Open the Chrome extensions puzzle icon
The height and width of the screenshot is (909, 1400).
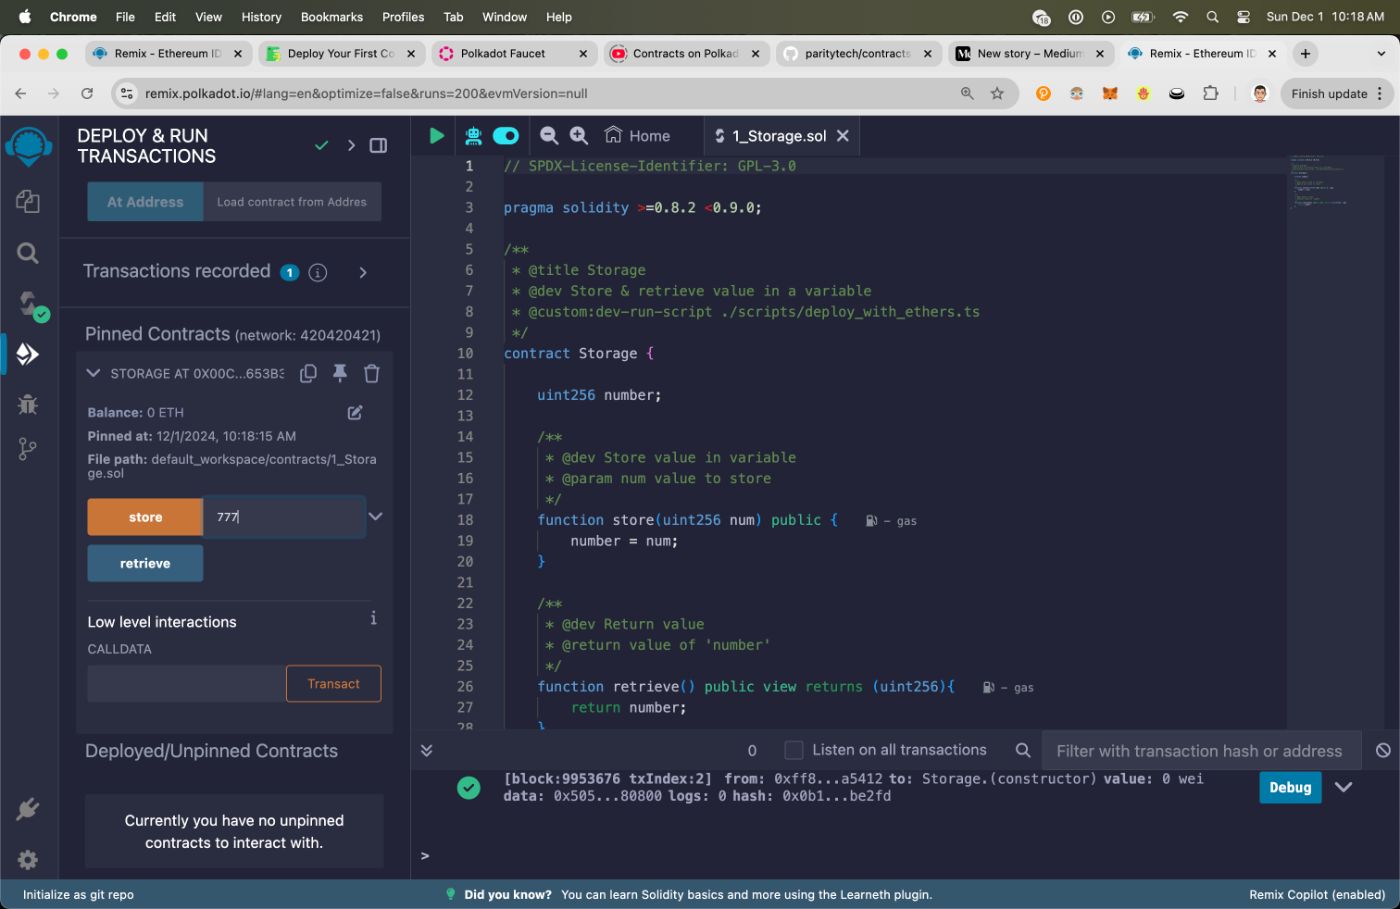tap(1211, 93)
